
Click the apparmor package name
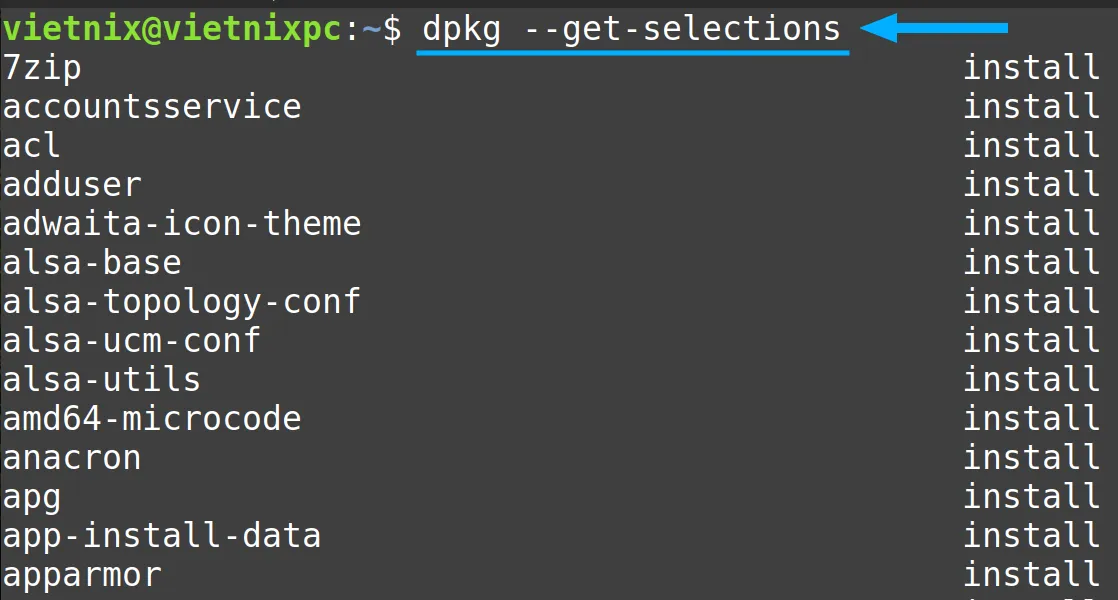click(82, 576)
